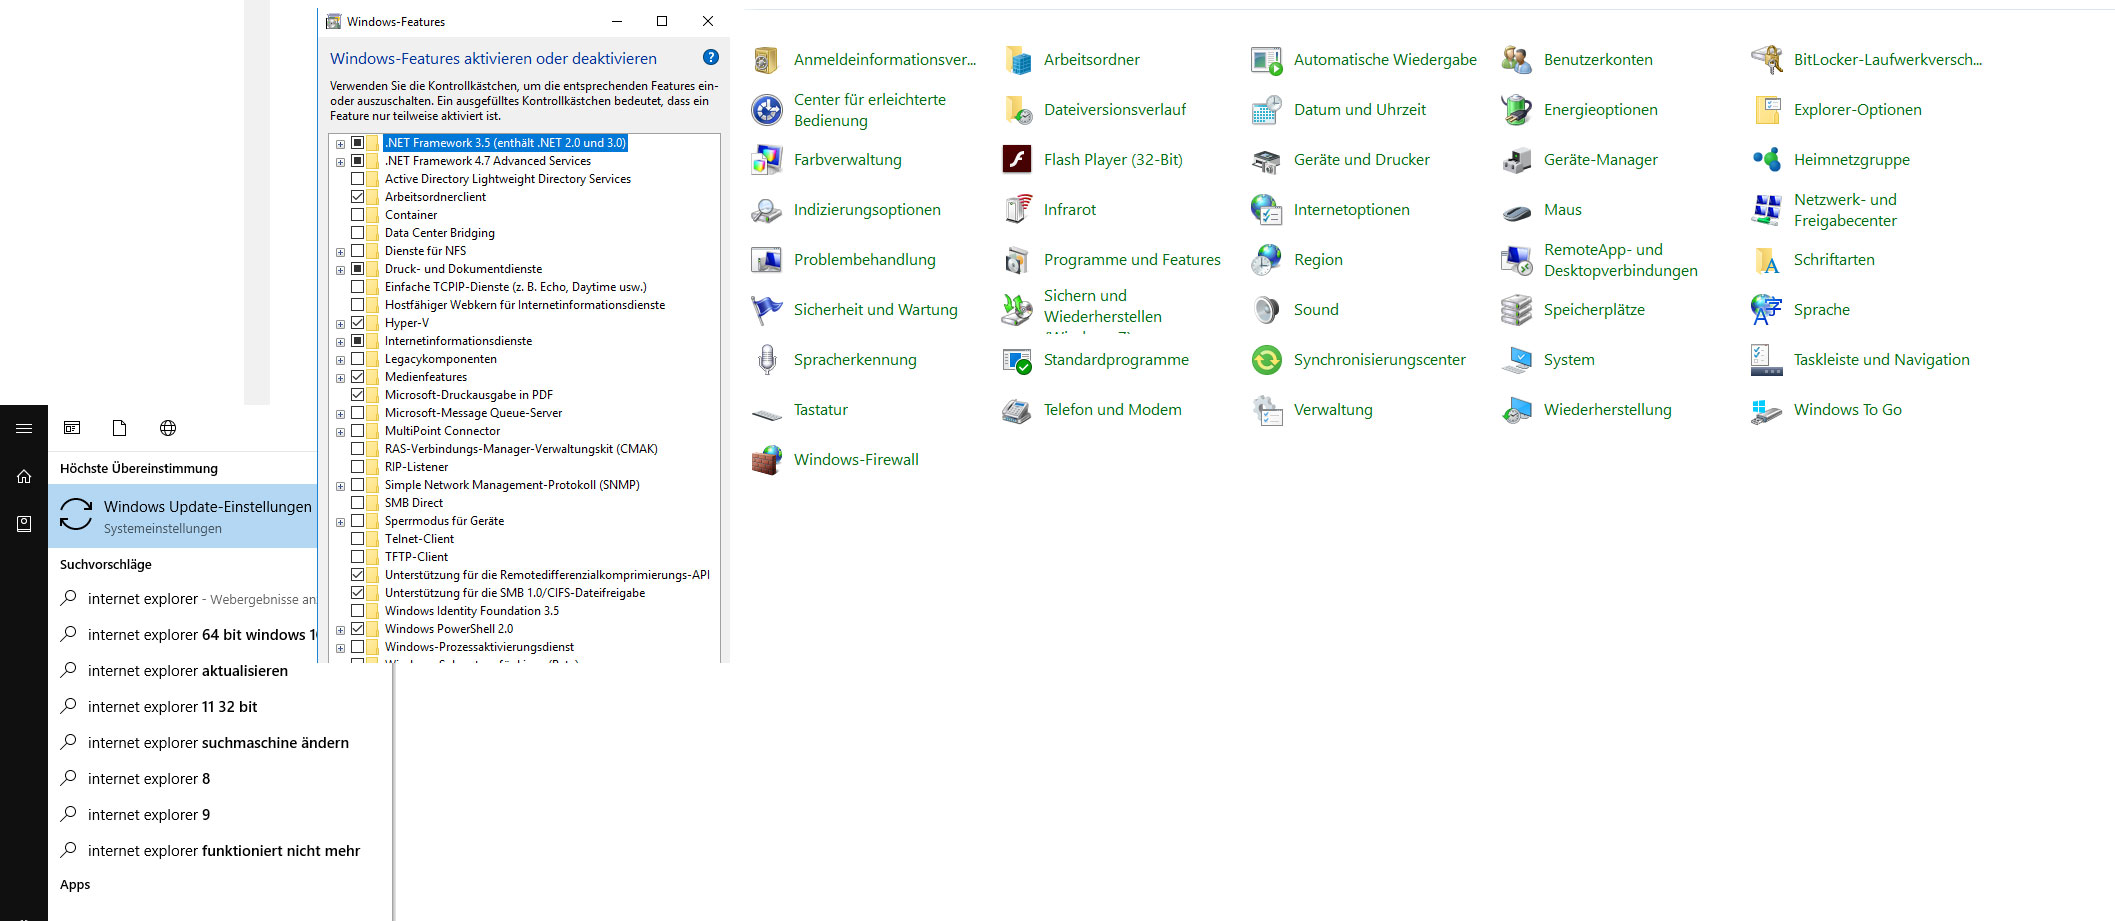
Task: Toggle the Arbeitsordnerclient checkbox
Action: coord(357,196)
